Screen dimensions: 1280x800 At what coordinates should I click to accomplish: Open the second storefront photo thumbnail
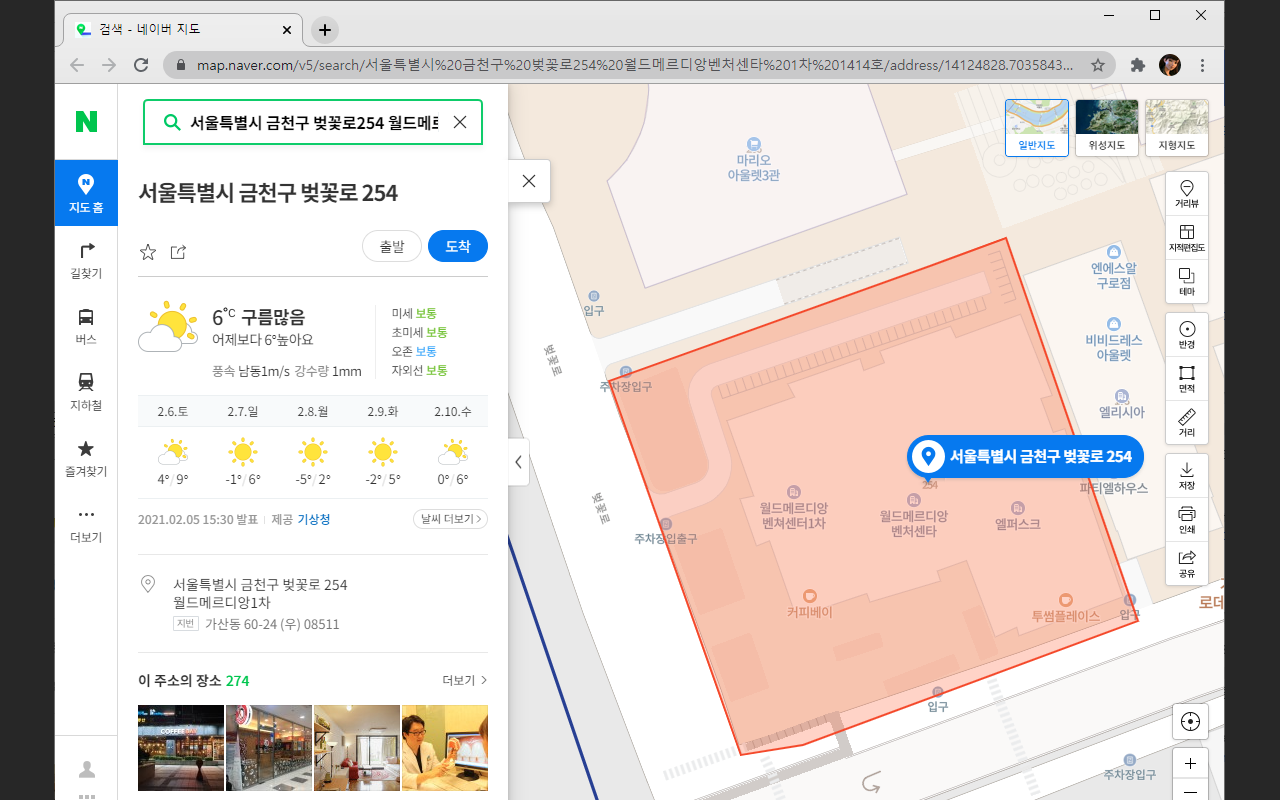coord(269,748)
